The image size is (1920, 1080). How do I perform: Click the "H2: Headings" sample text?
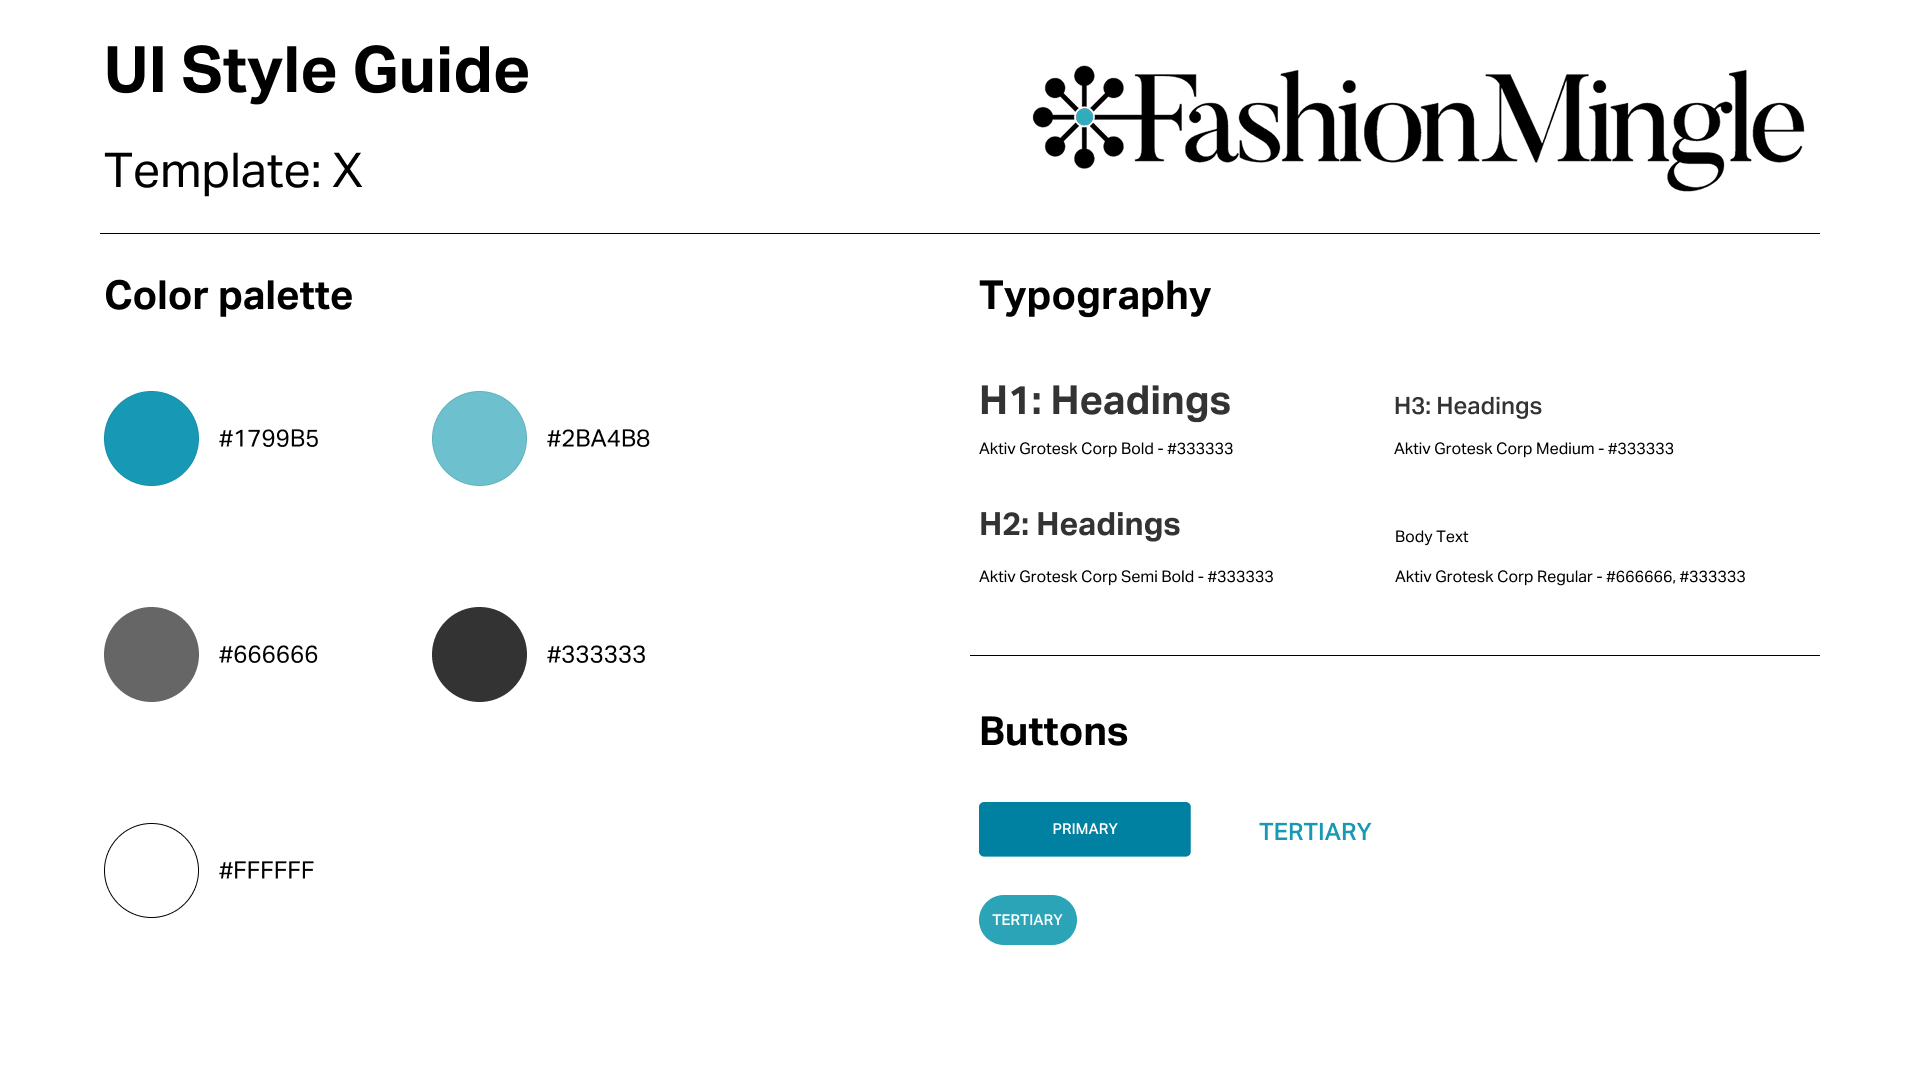click(x=1080, y=525)
